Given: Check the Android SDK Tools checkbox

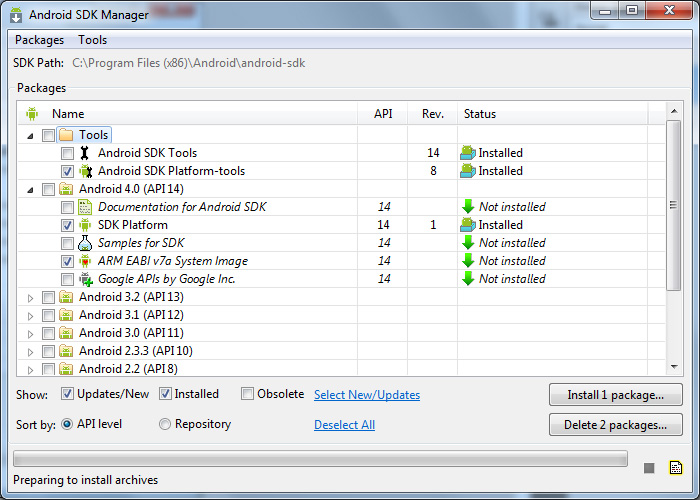Looking at the screenshot, I should tap(67, 154).
